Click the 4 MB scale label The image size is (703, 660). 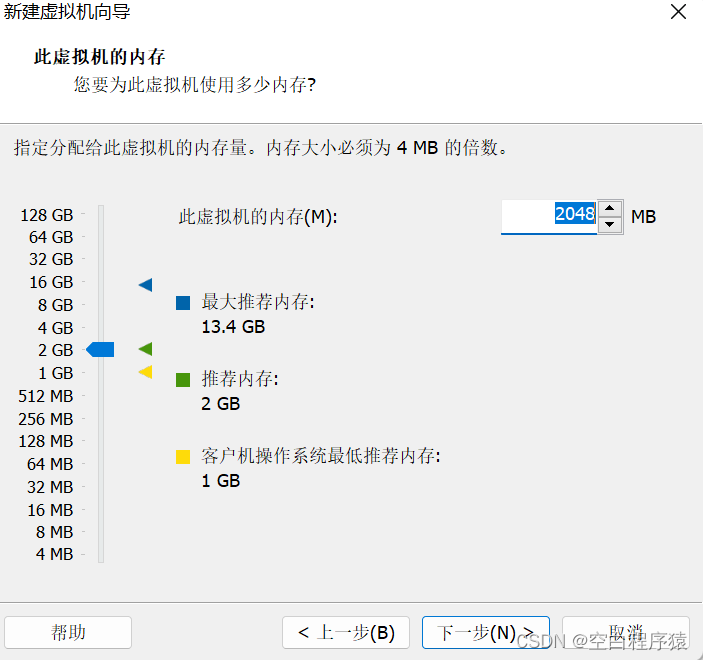pyautogui.click(x=54, y=554)
